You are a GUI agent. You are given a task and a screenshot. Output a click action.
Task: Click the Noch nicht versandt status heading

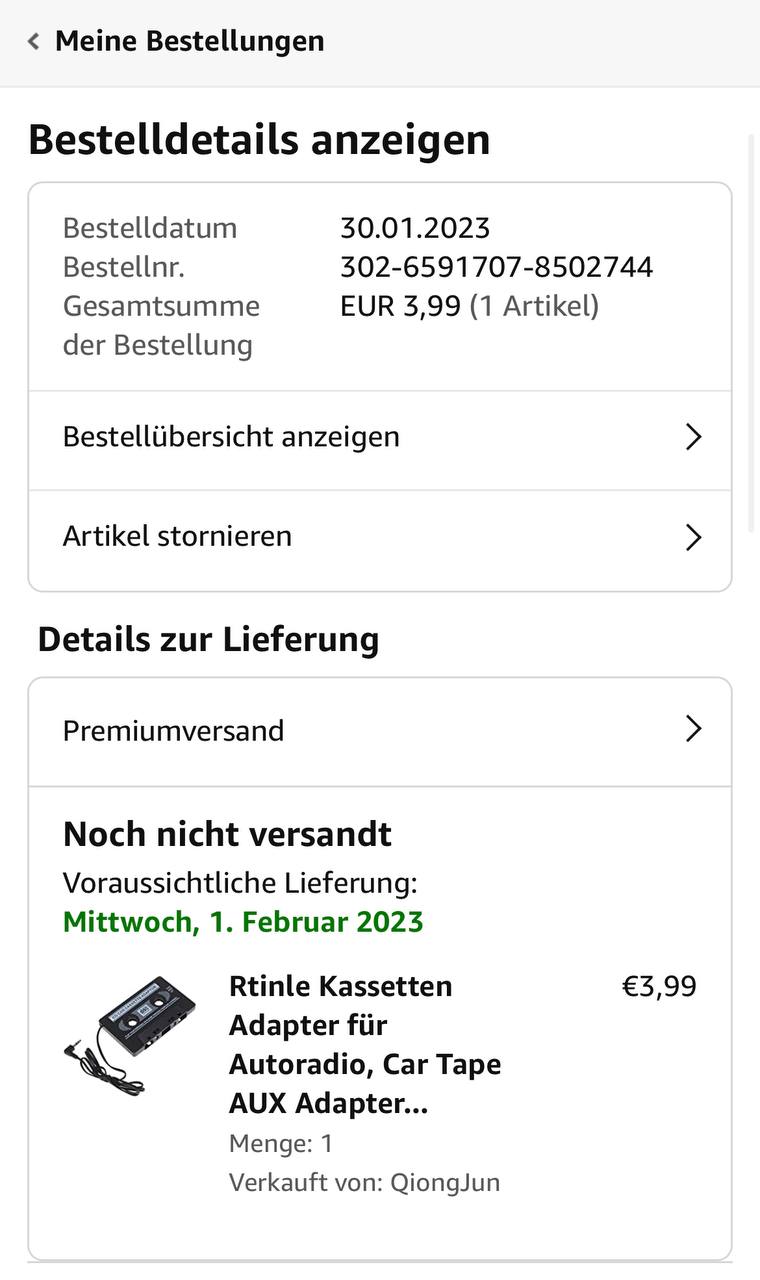pyautogui.click(x=227, y=835)
